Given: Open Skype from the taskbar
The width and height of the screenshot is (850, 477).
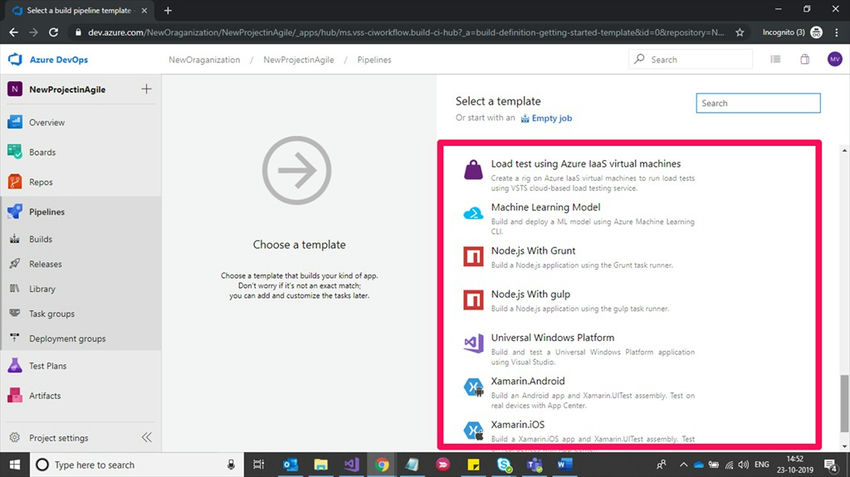Looking at the screenshot, I should pos(504,465).
